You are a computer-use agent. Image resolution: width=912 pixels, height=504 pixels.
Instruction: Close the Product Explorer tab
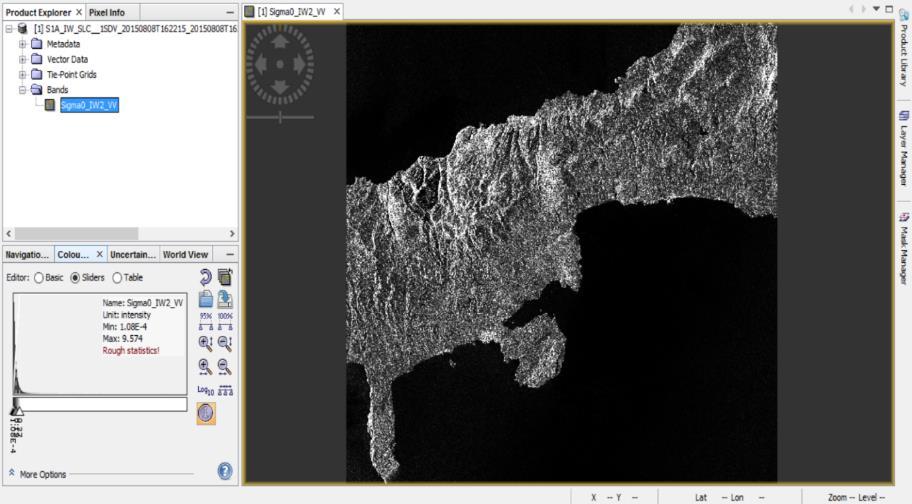[79, 12]
